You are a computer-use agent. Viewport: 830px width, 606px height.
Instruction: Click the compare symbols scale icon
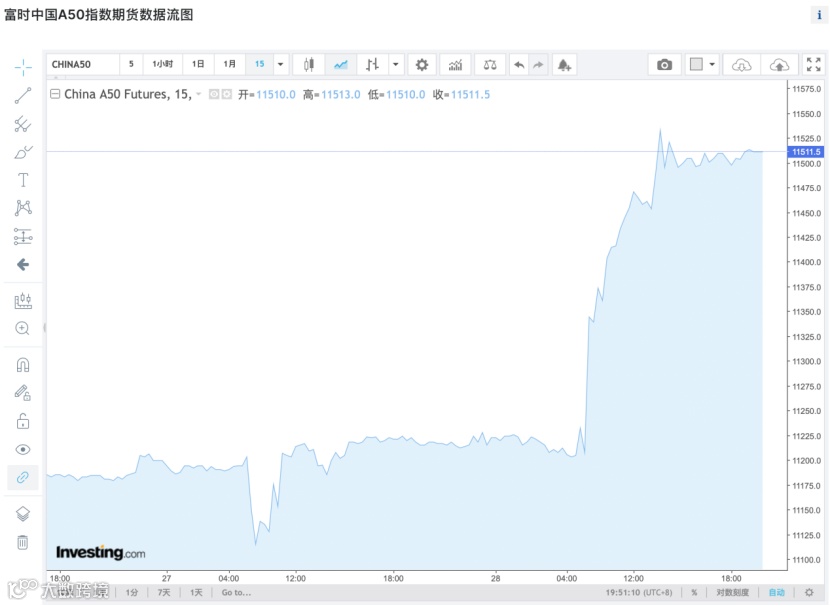(x=490, y=65)
